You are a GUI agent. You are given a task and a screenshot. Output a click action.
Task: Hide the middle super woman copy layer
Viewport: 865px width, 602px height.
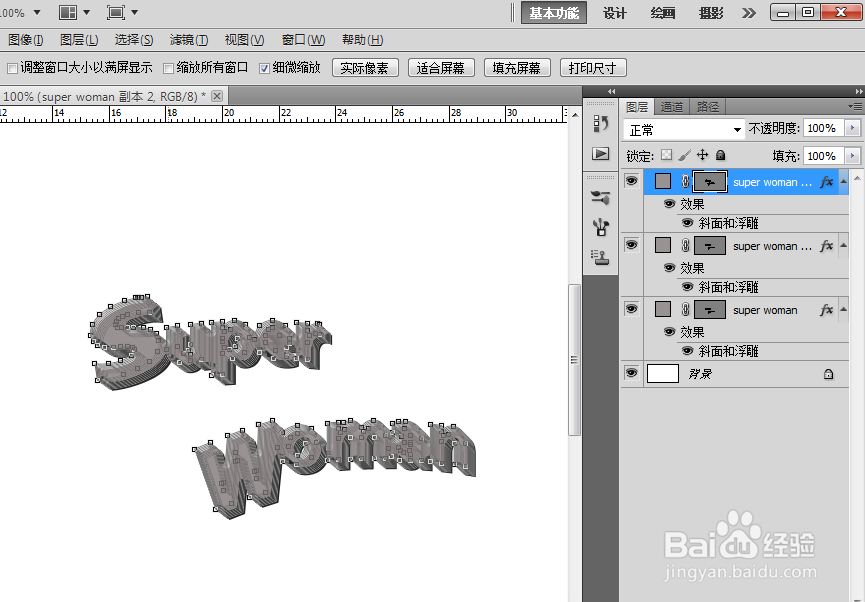click(632, 245)
